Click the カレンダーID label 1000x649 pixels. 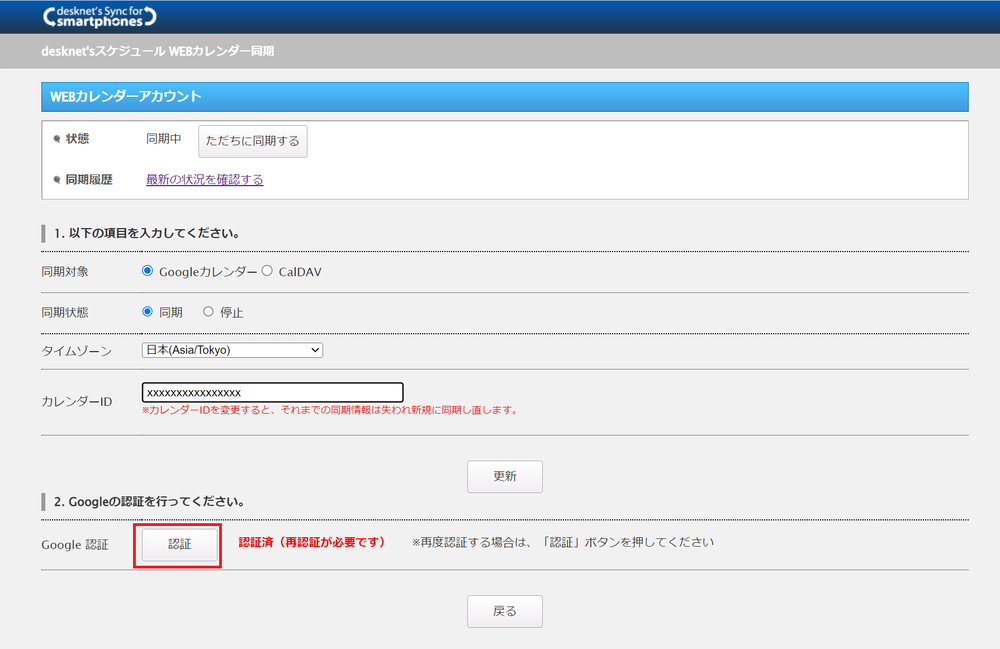(77, 402)
